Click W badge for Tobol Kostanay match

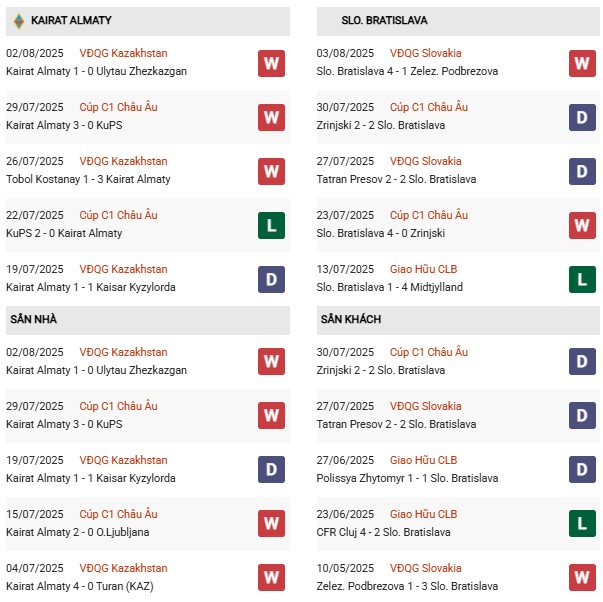(x=271, y=171)
